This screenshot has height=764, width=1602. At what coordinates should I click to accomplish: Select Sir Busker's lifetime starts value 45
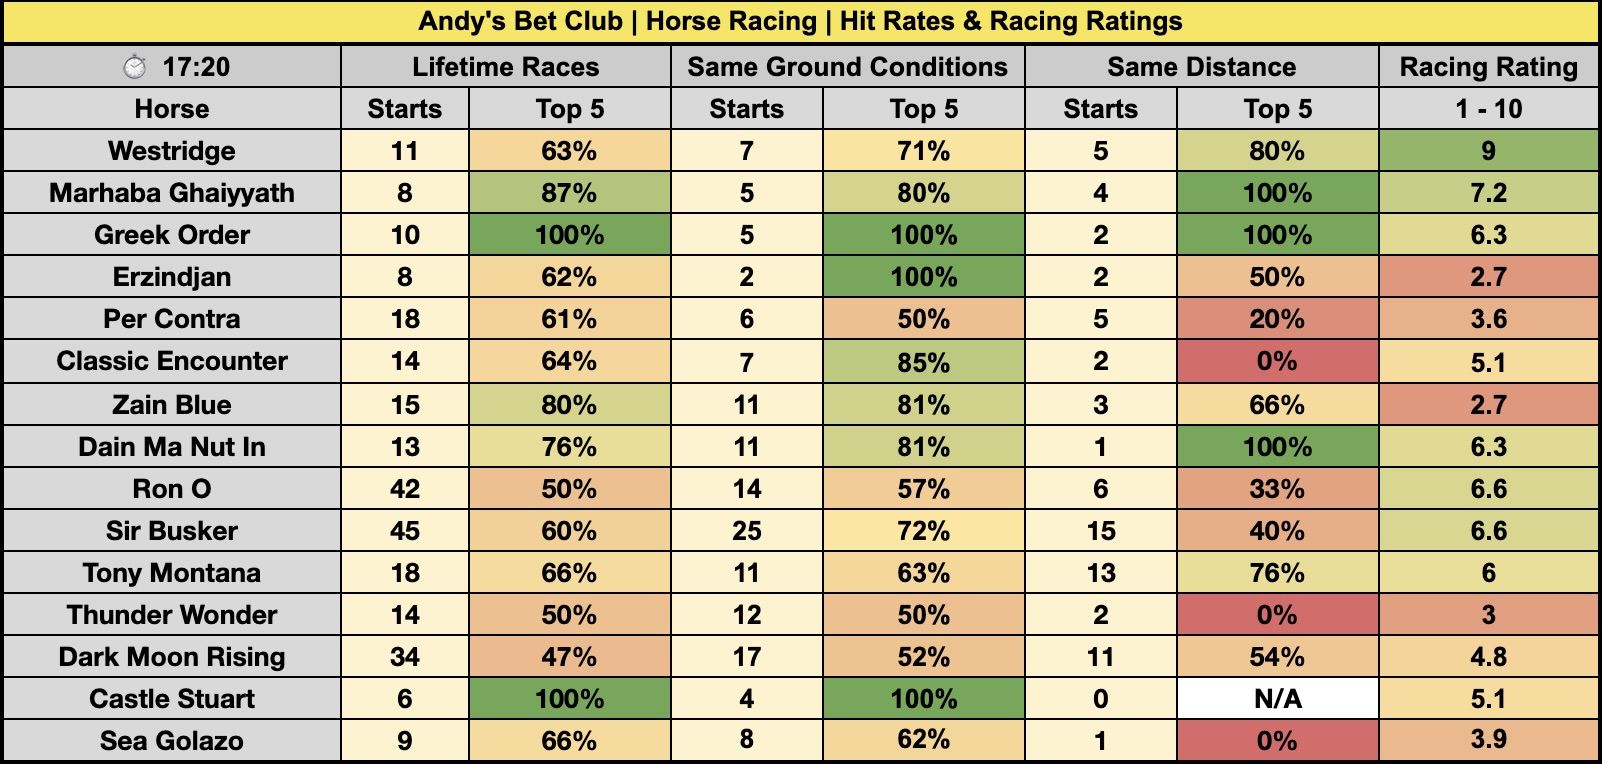point(405,531)
